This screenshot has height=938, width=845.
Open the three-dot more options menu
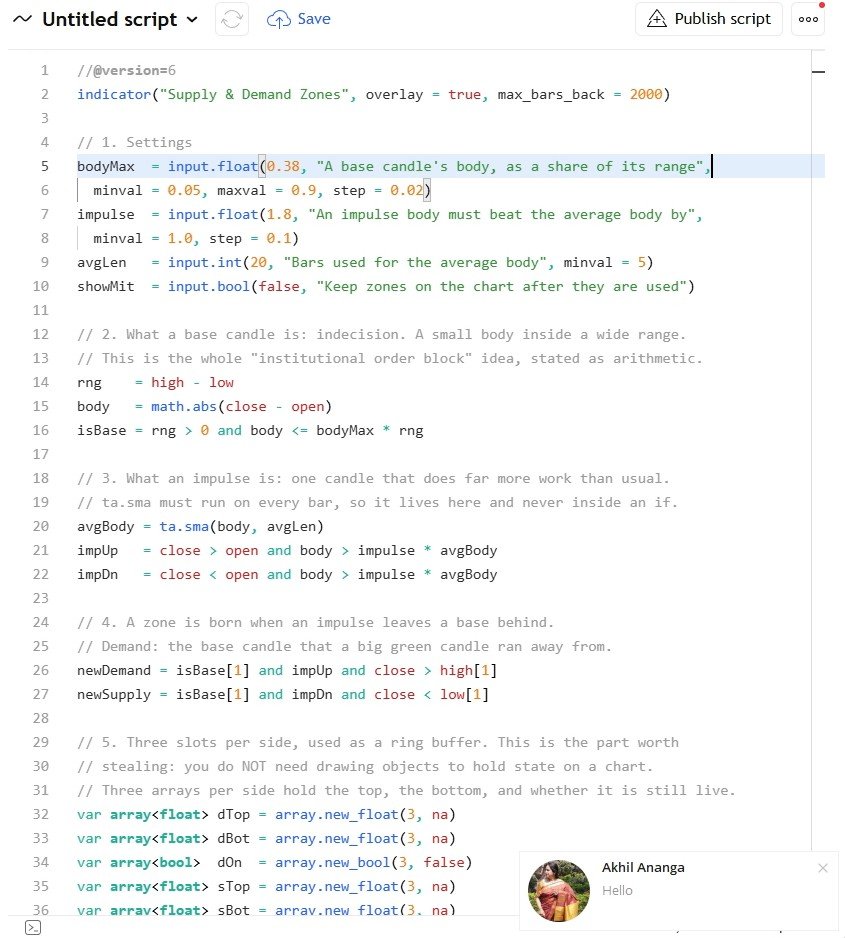pos(808,19)
